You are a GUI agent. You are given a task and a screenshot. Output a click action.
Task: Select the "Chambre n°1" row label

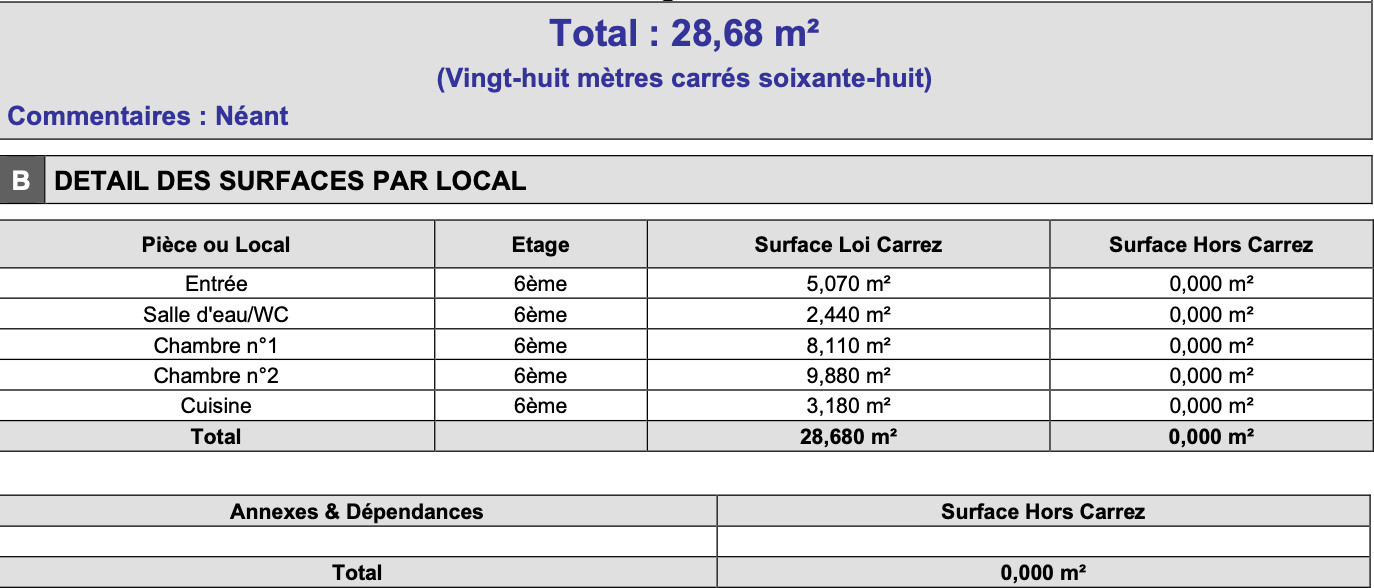(216, 346)
